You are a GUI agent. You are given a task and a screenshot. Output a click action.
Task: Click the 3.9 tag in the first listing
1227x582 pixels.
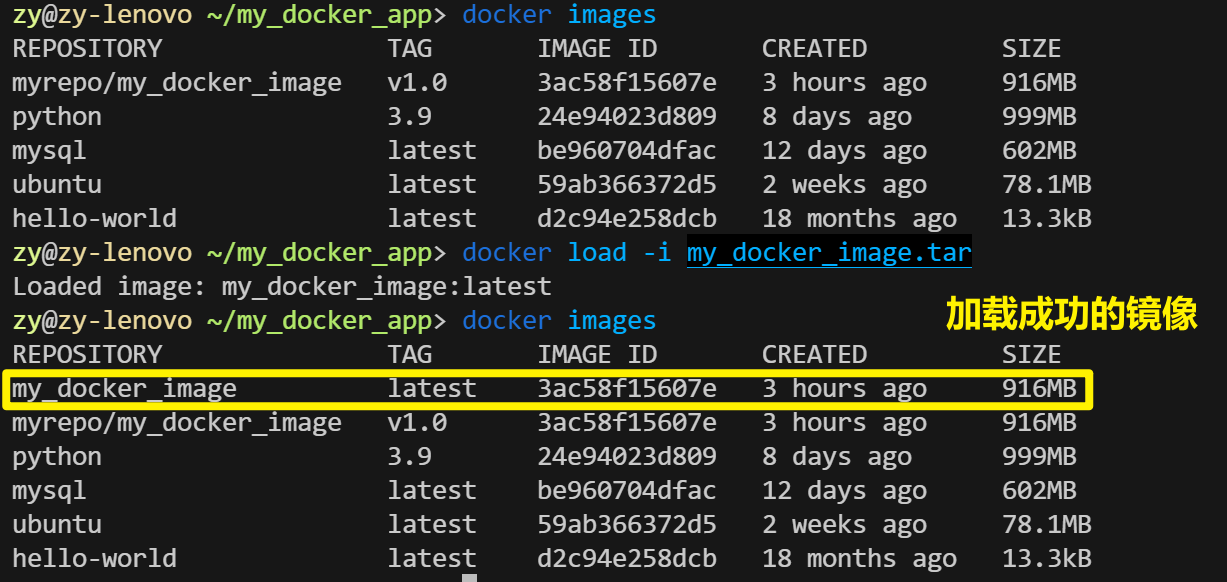click(410, 117)
